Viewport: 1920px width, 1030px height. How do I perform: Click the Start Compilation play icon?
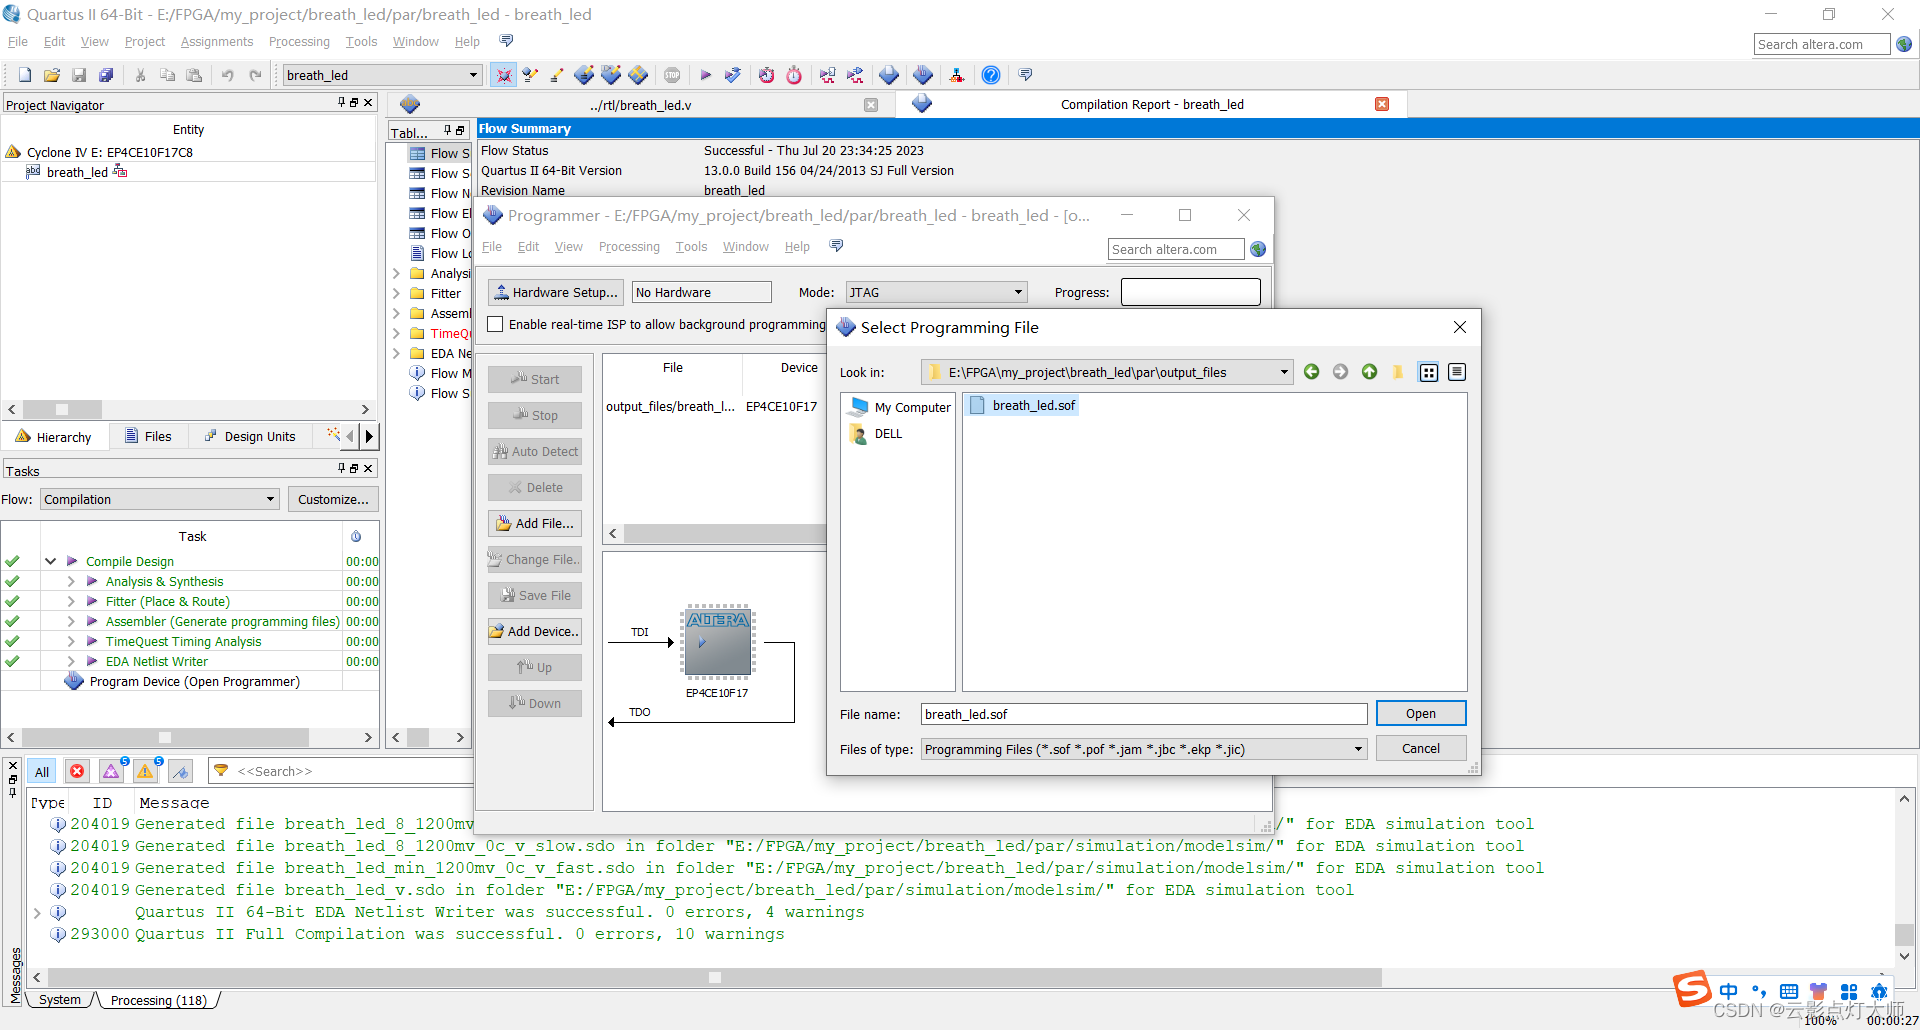[x=705, y=75]
